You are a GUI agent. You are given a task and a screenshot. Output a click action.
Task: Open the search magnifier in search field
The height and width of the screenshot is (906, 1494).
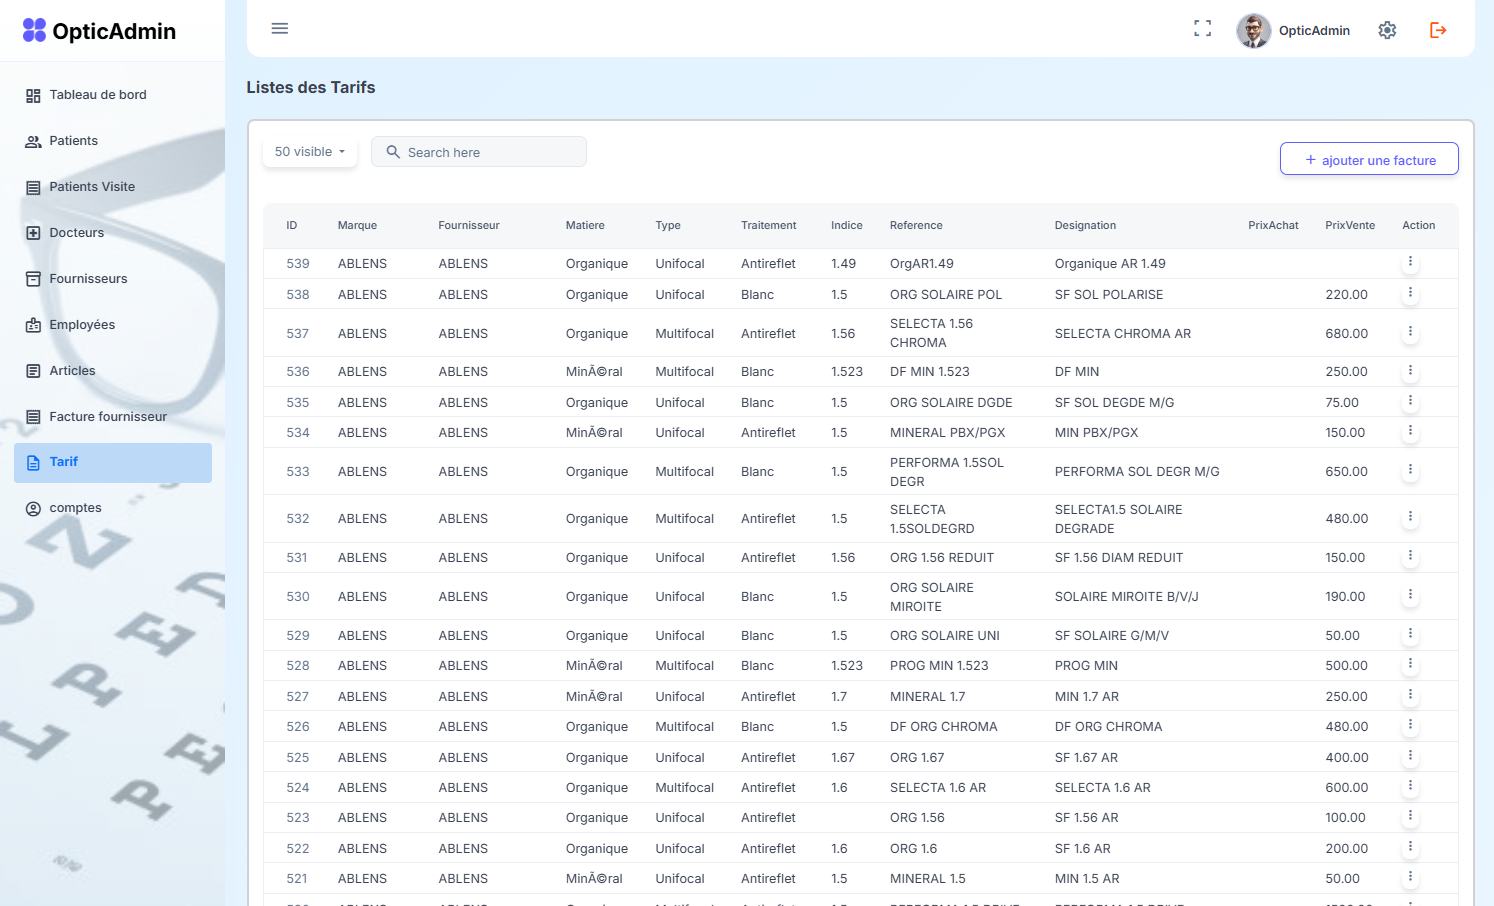[x=394, y=151]
